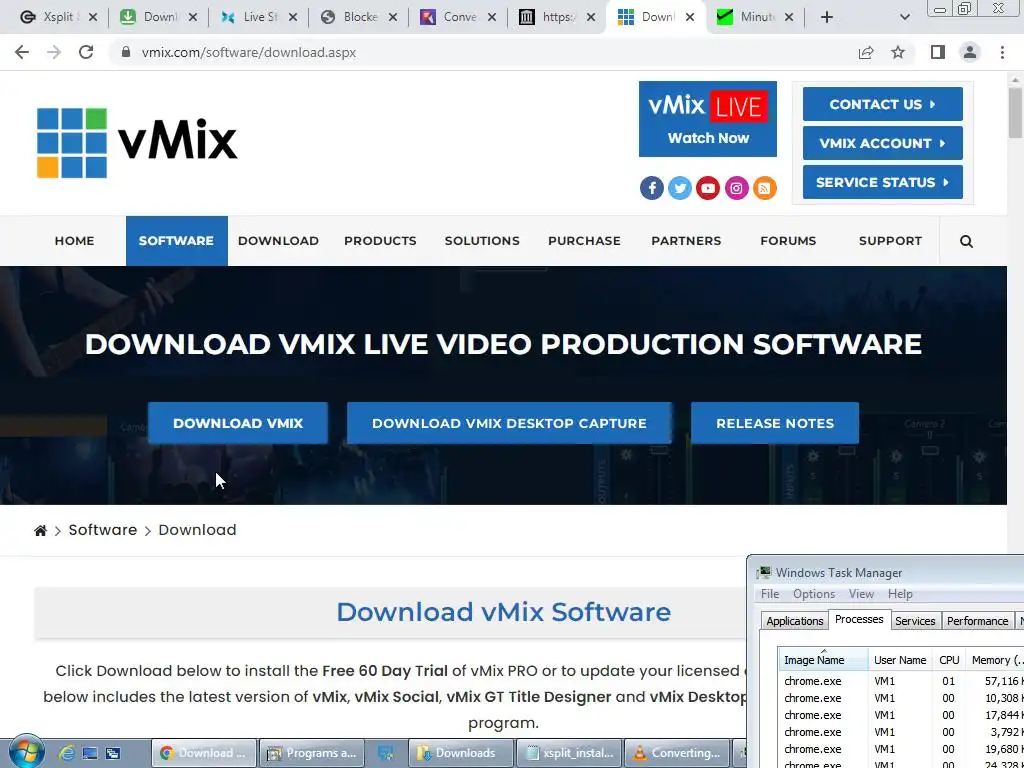Click the CONTACT US button
Viewport: 1024px width, 768px height.
(x=883, y=104)
